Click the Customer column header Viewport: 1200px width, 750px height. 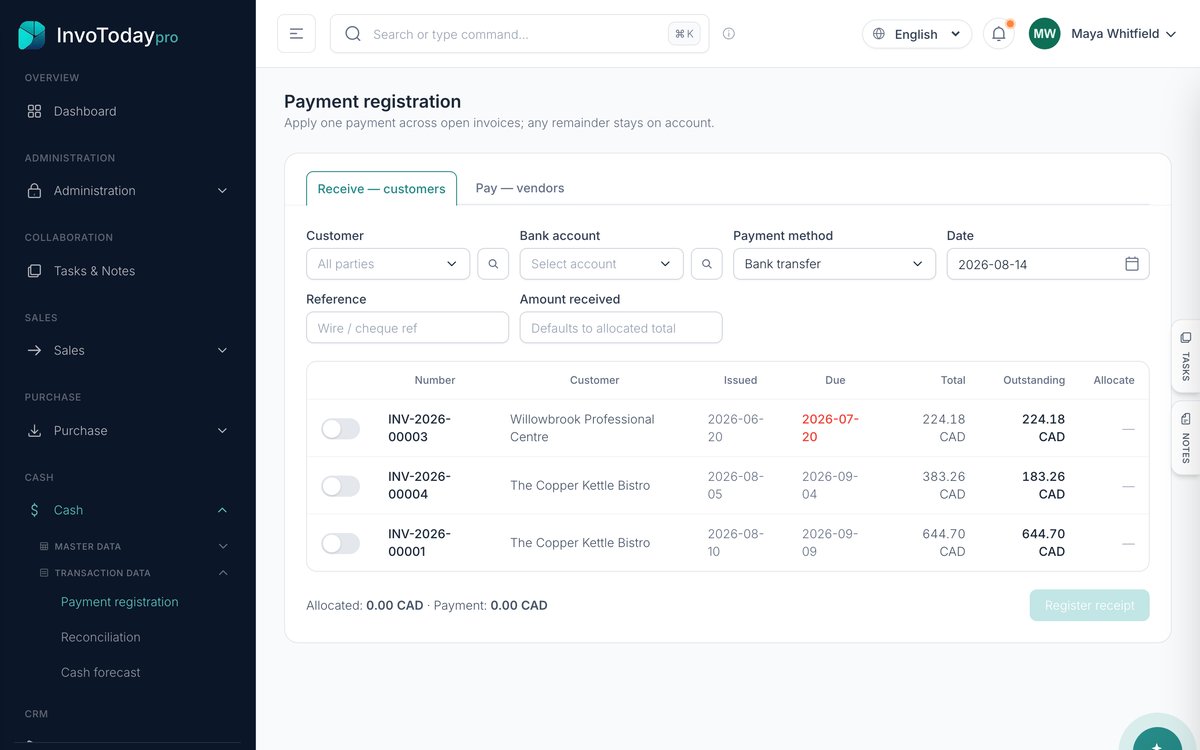(x=595, y=380)
